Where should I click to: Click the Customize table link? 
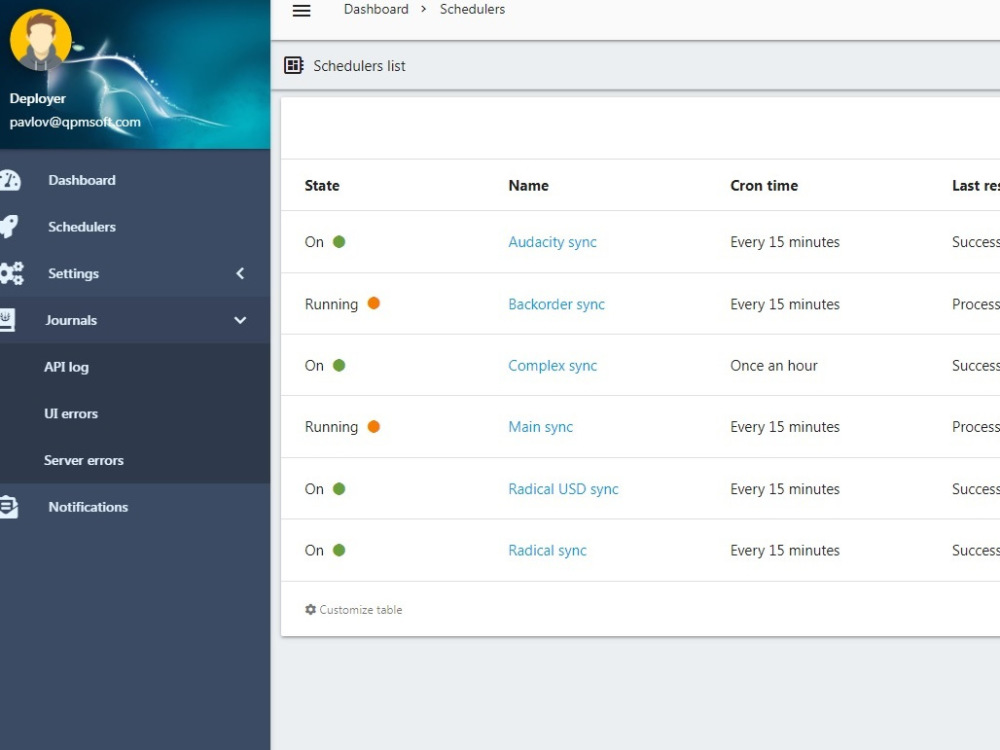(360, 610)
